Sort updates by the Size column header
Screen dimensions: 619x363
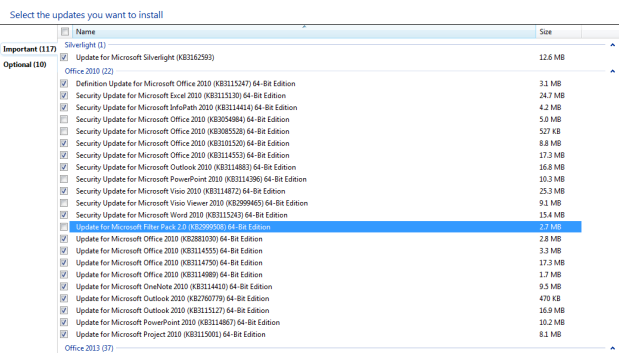coord(558,32)
